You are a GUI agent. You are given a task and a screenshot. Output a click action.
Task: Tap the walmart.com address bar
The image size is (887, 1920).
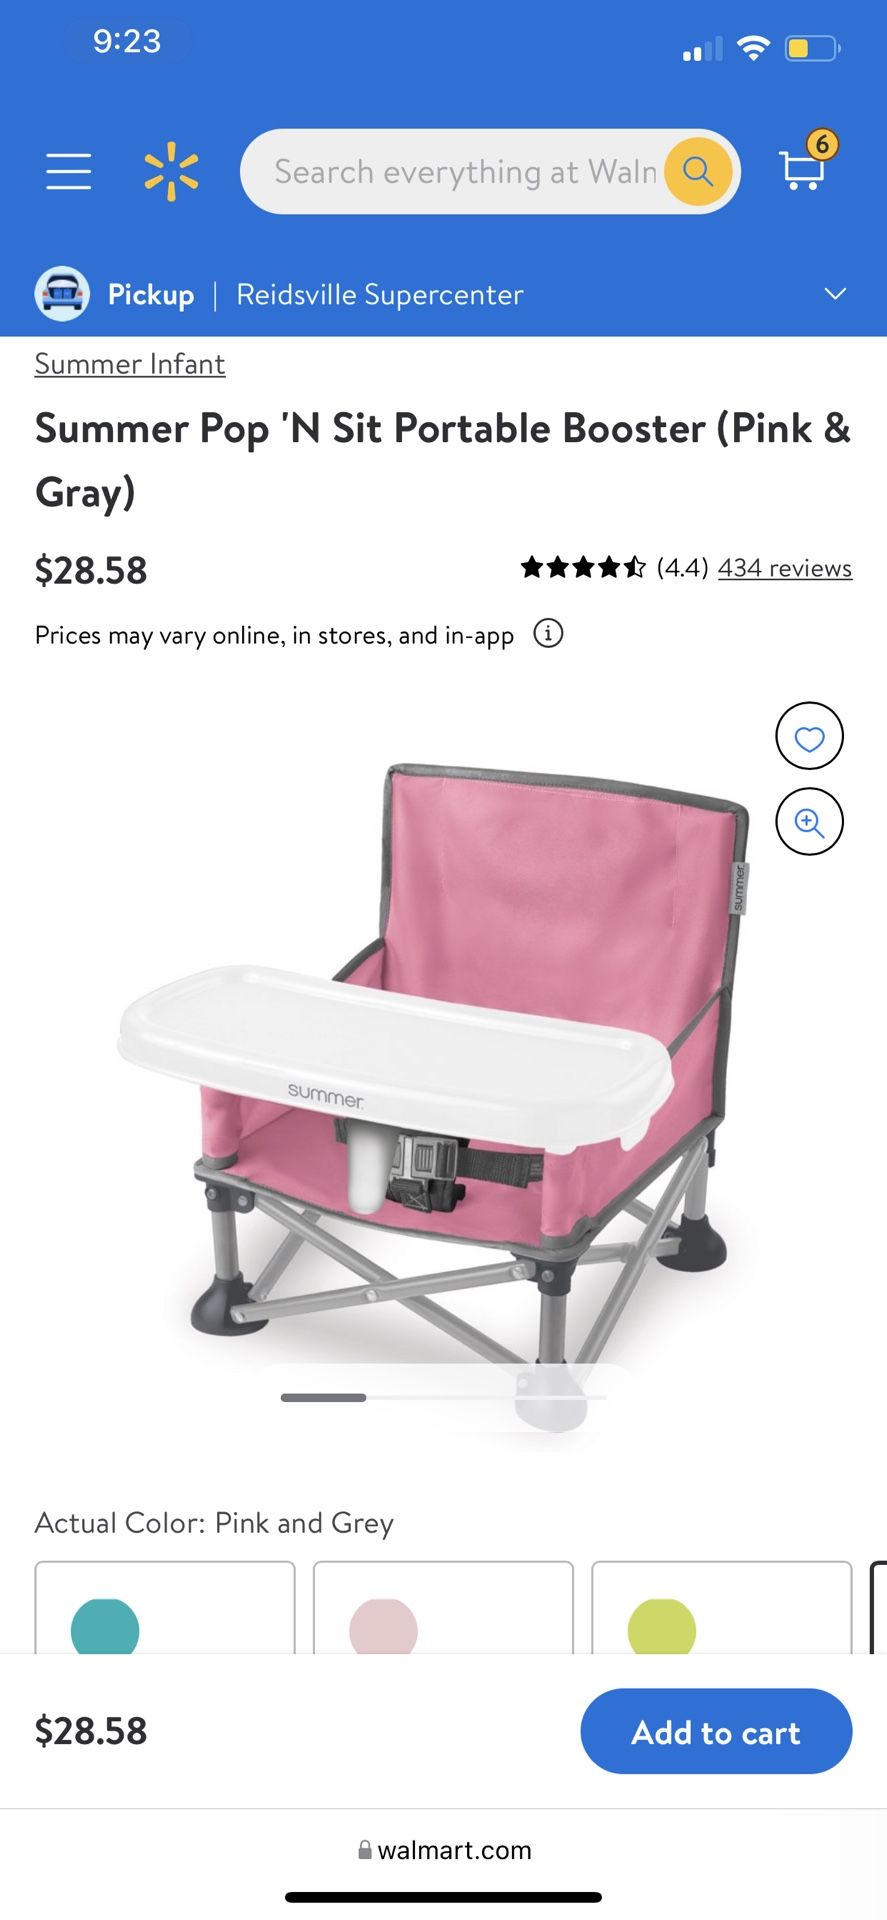pos(444,1850)
